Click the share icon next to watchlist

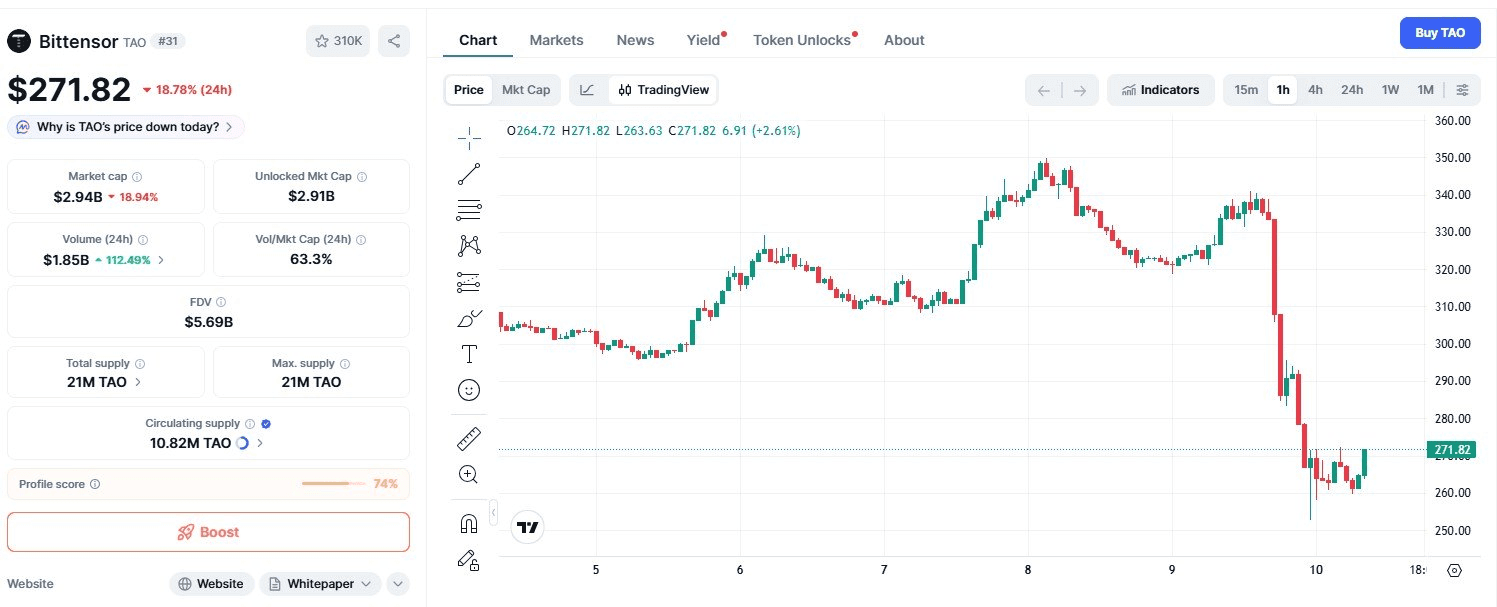click(394, 41)
